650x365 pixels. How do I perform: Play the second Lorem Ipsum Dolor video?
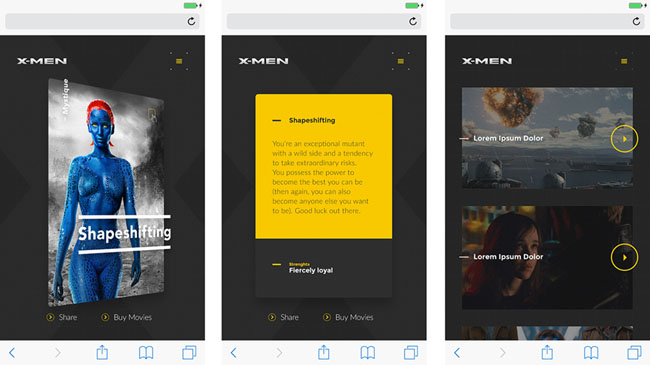624,257
